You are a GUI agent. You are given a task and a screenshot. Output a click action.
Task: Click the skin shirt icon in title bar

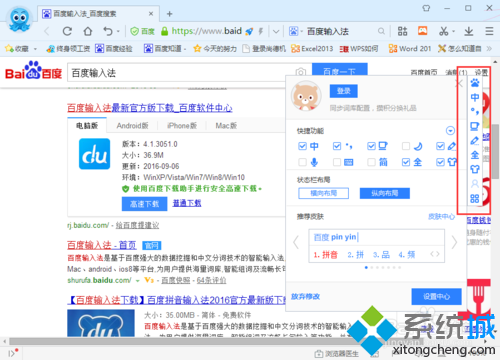tap(426, 8)
